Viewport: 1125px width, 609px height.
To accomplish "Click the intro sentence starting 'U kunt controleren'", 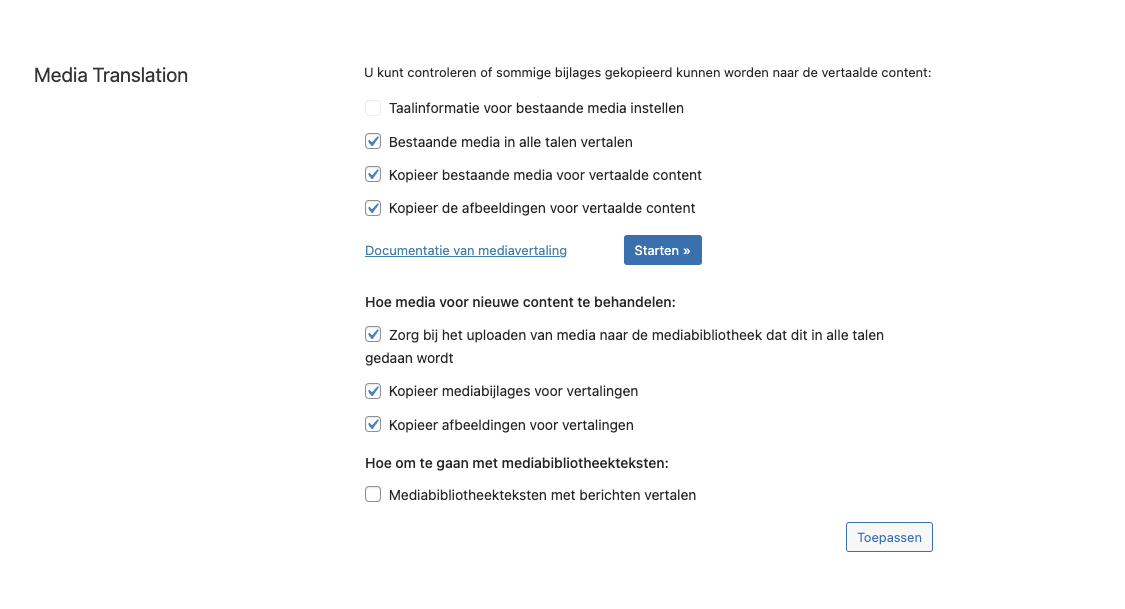I will 647,72.
